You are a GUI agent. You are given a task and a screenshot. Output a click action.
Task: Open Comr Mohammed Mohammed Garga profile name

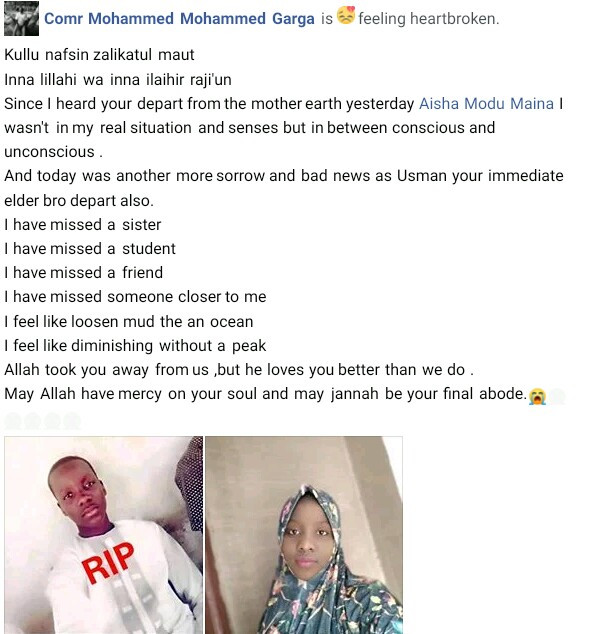pos(179,19)
